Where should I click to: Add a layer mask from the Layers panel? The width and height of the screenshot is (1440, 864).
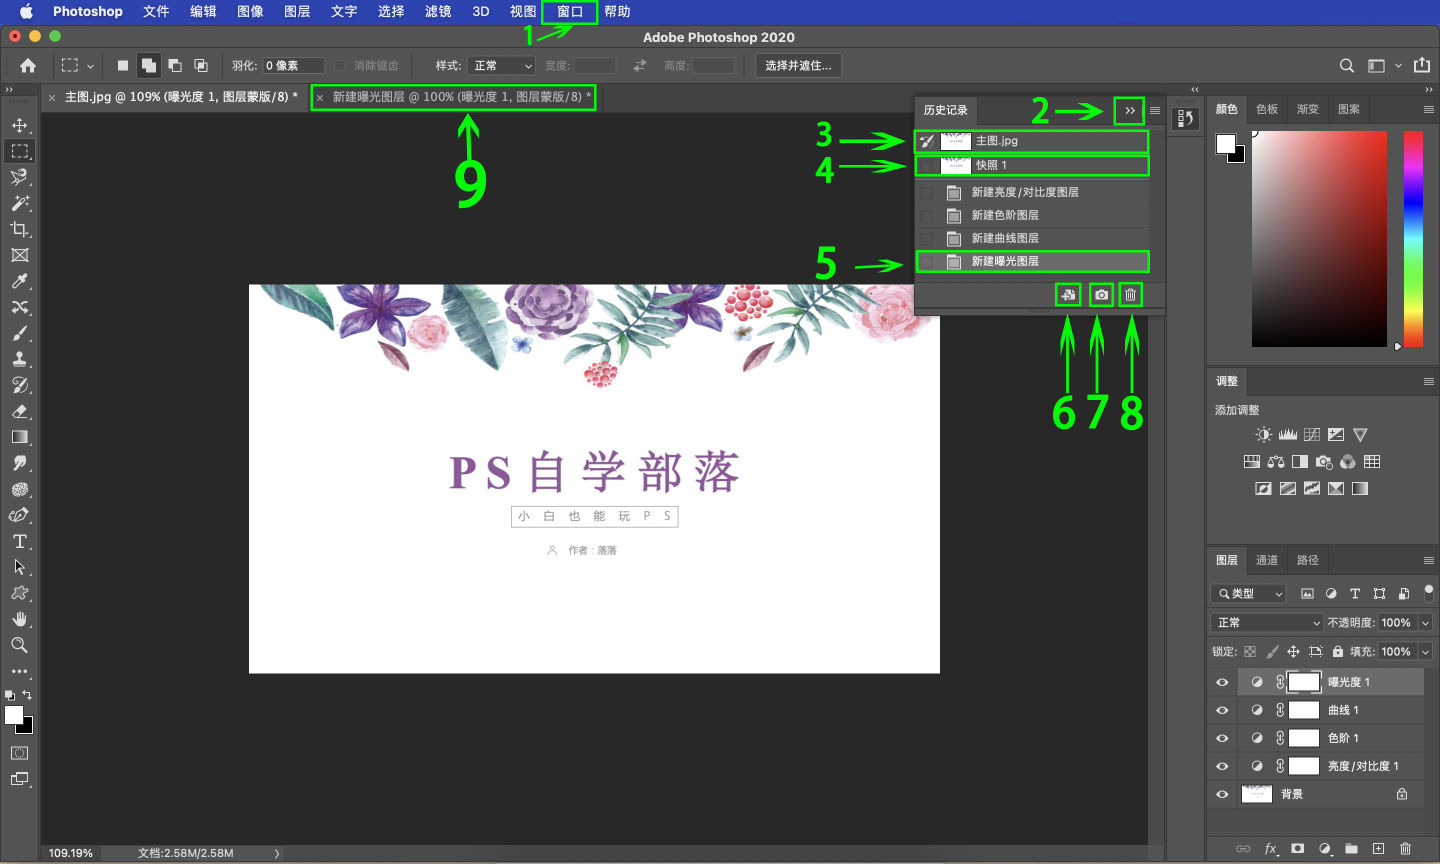click(1296, 847)
